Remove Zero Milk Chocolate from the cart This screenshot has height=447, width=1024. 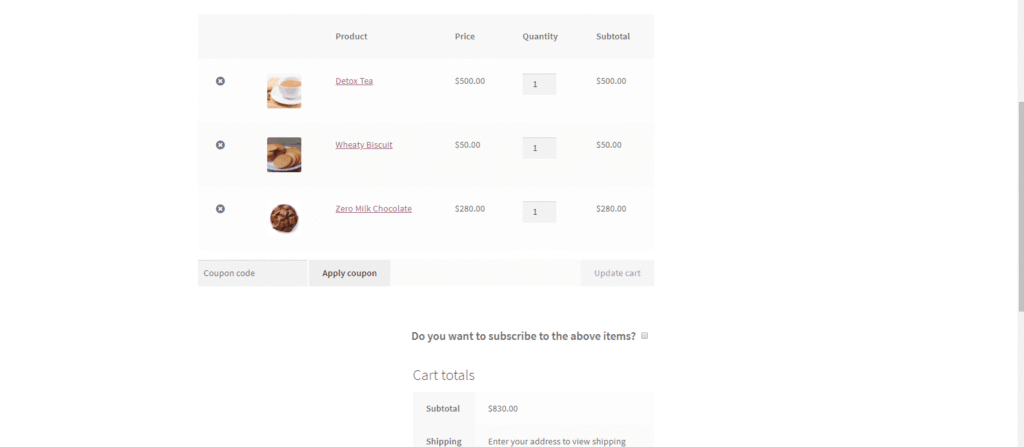click(x=220, y=208)
